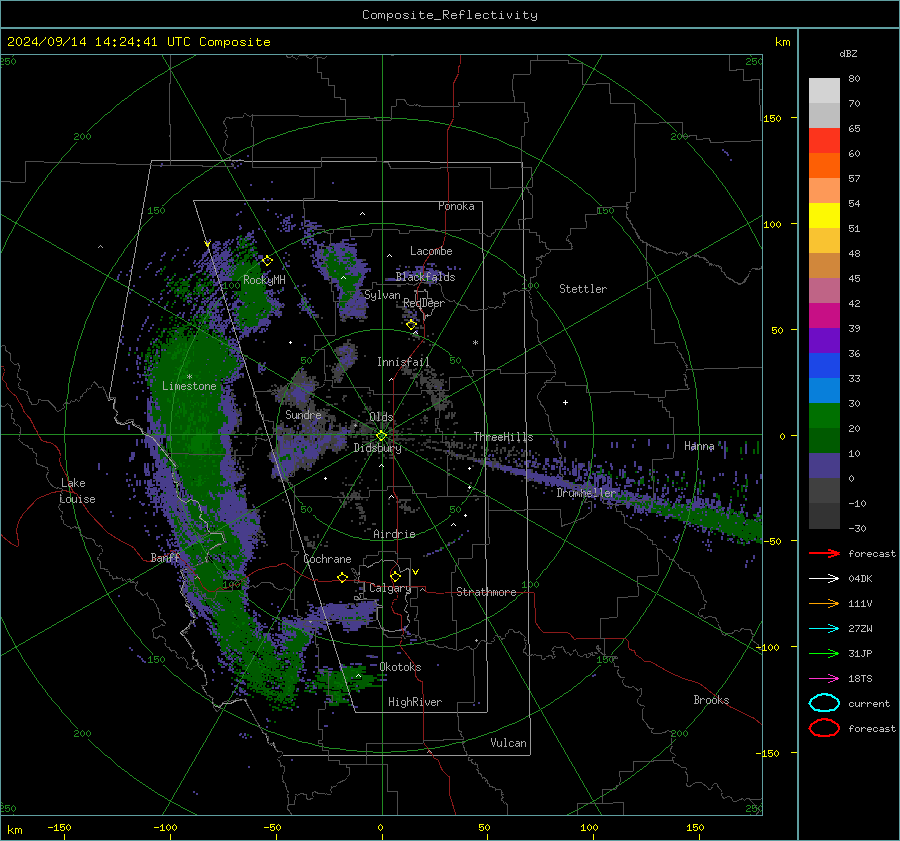Select the bright yellow 54–51 dBZ swatch
This screenshot has height=841, width=900.
(x=824, y=216)
